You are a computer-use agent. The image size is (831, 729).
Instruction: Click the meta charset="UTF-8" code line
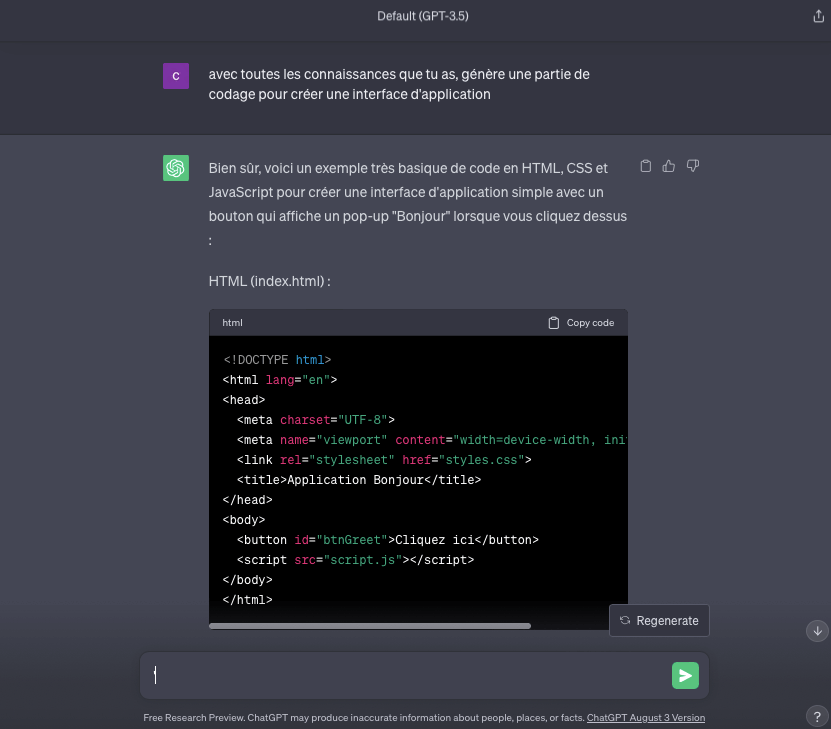click(315, 420)
